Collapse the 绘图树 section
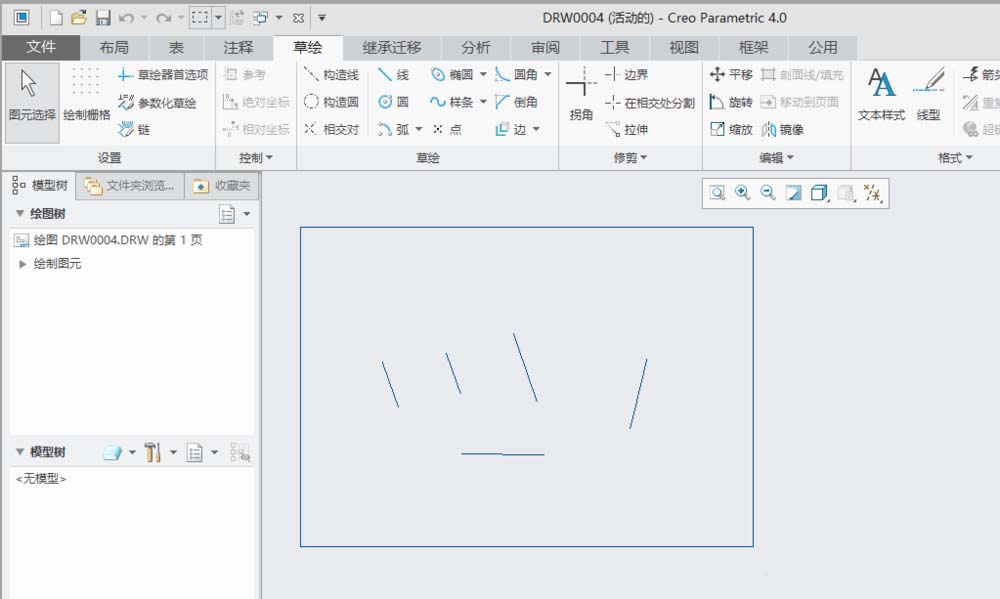 click(20, 213)
